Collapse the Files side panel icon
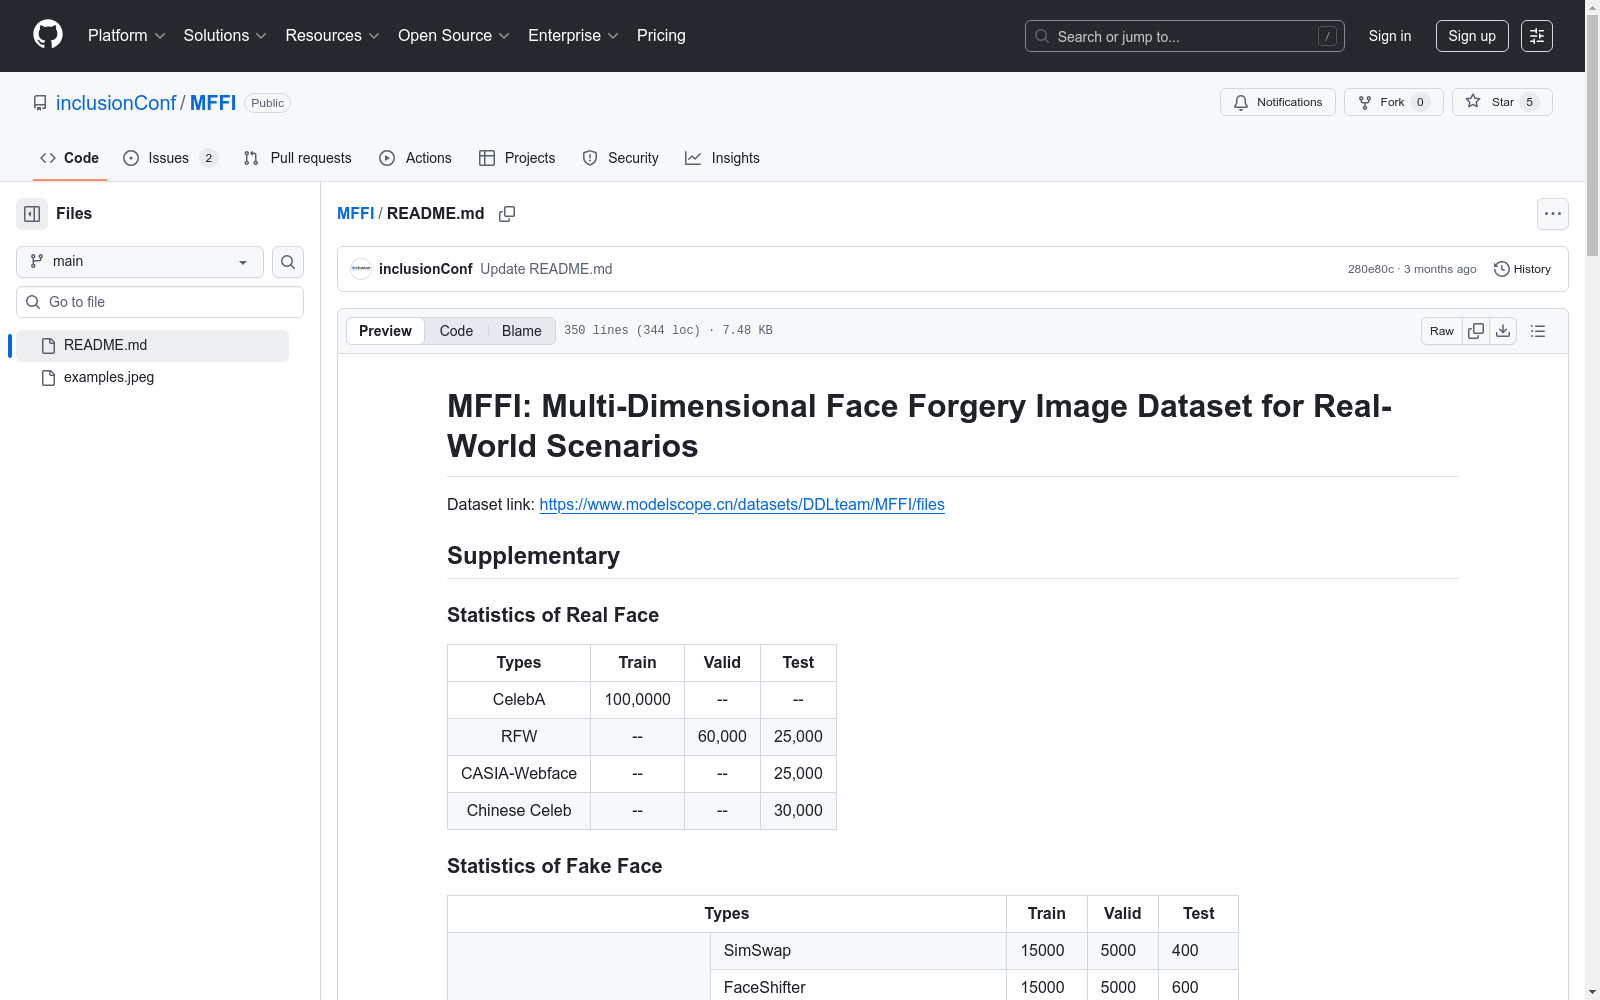Image resolution: width=1600 pixels, height=1000 pixels. tap(32, 214)
